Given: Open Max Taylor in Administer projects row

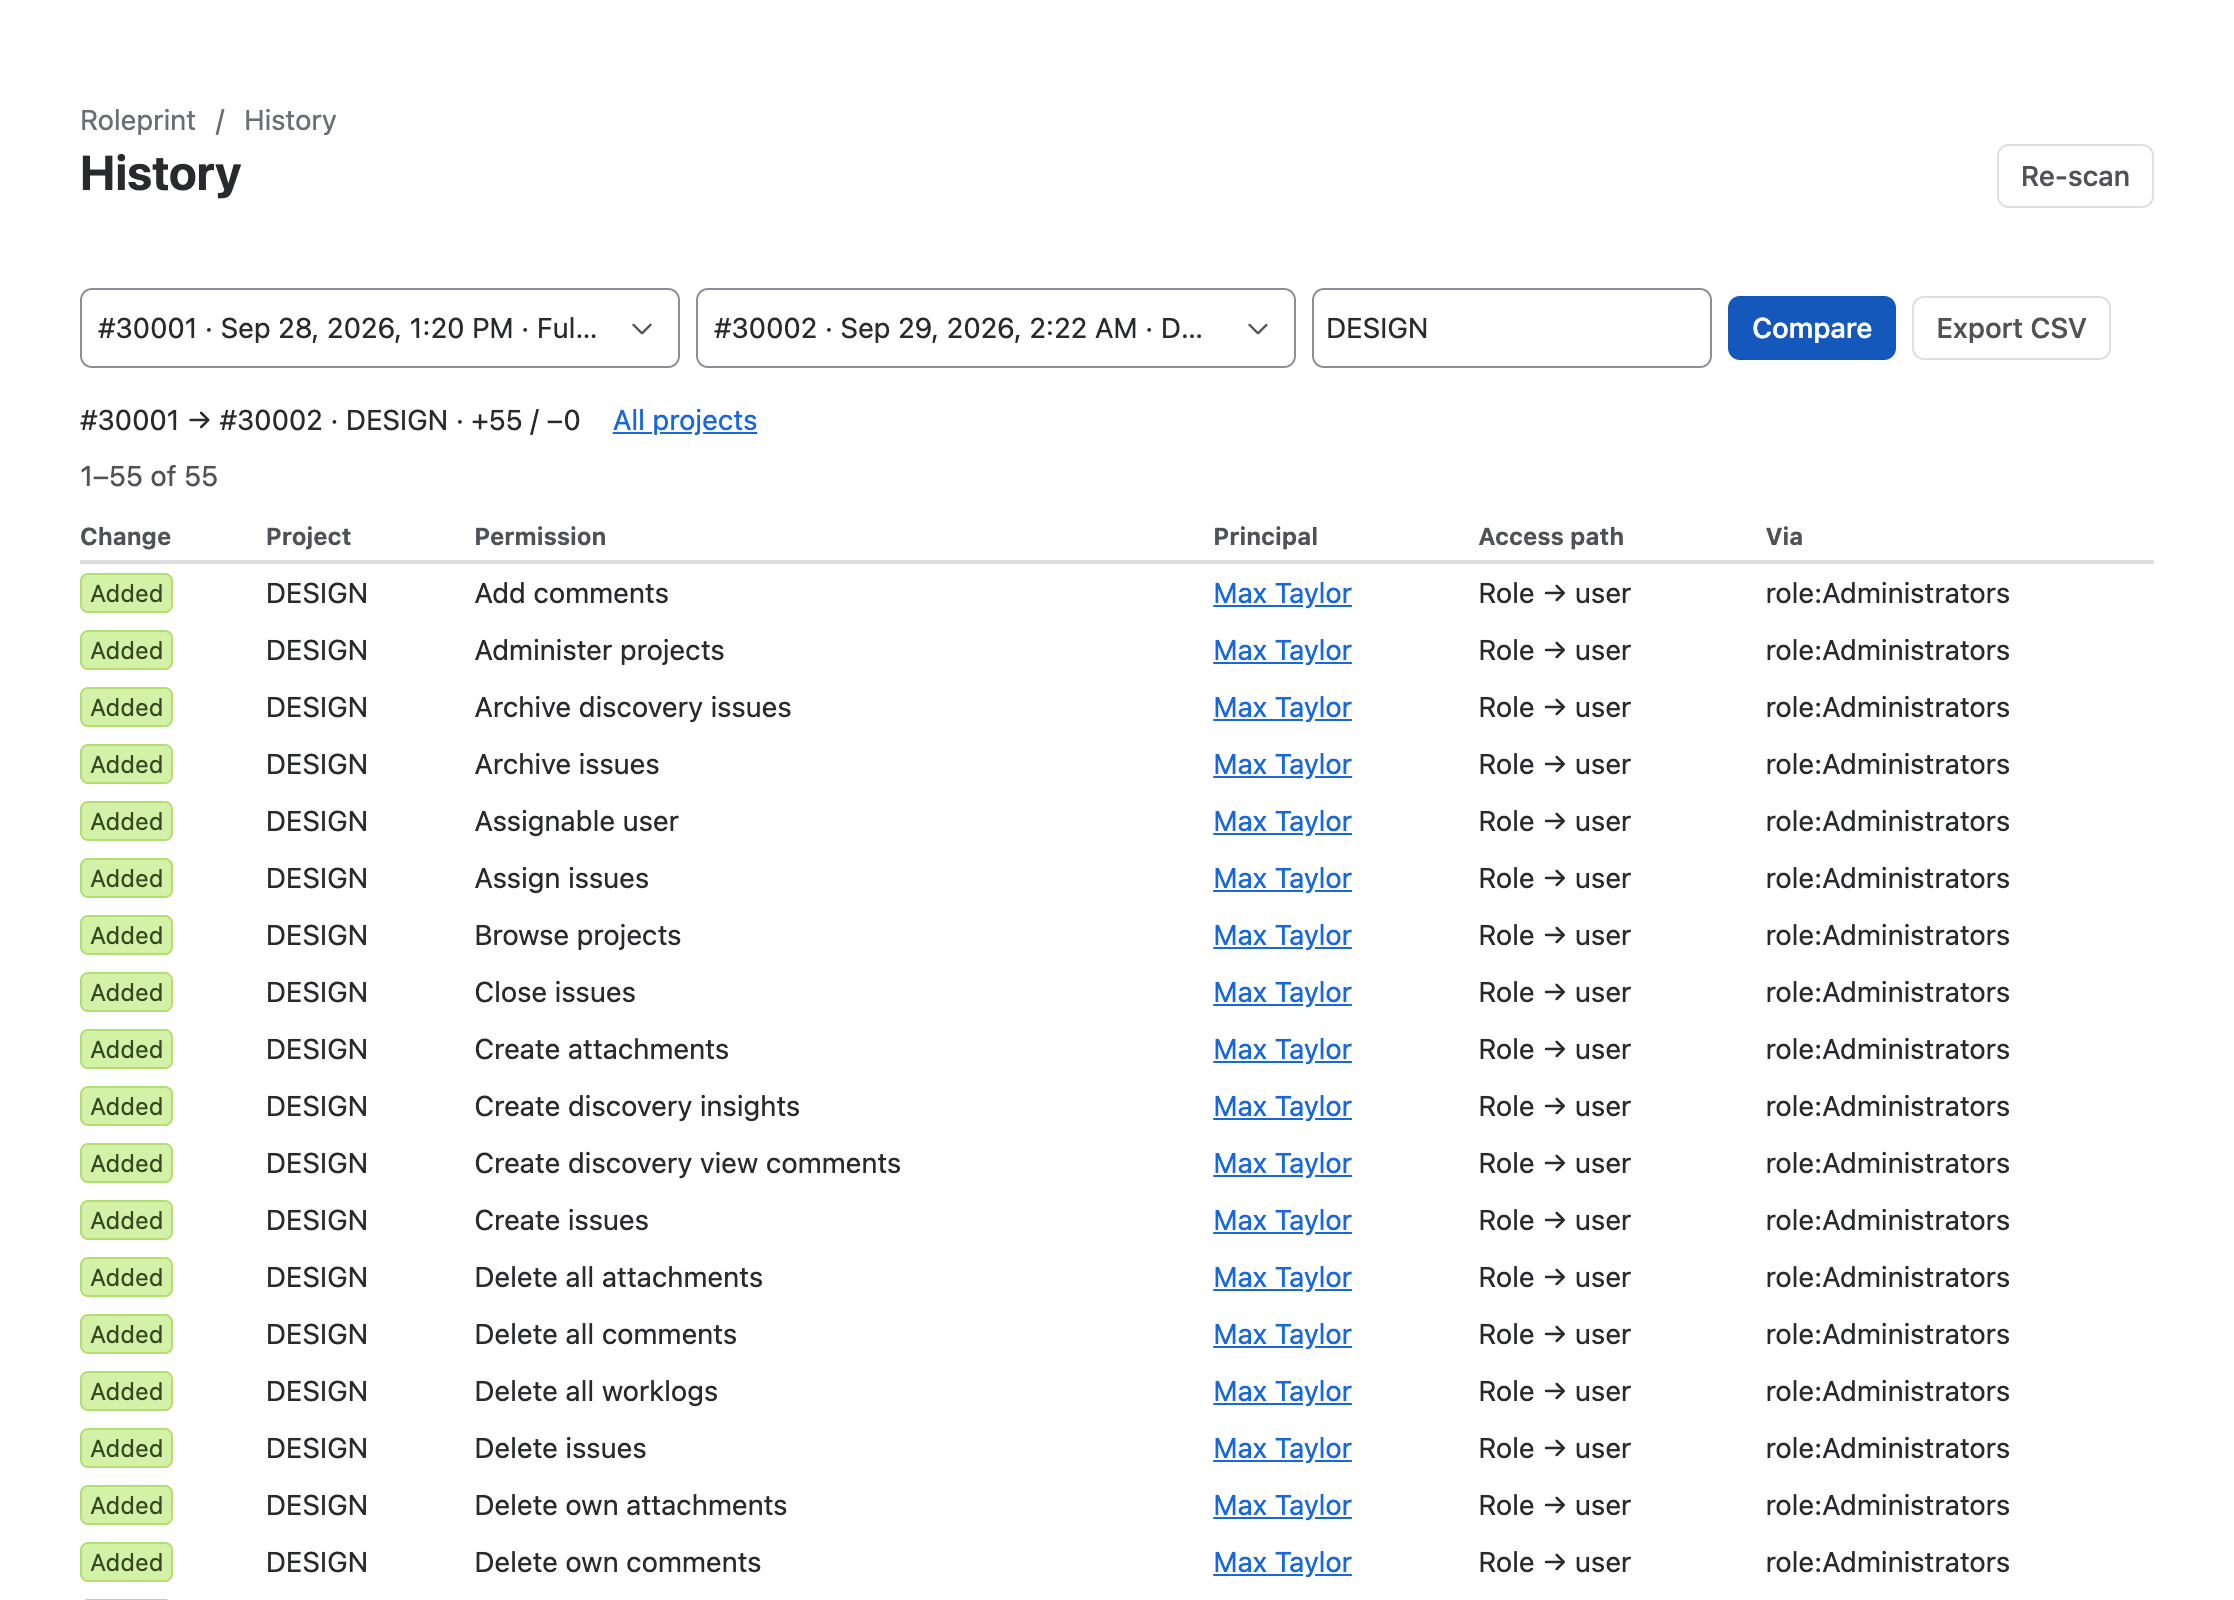Looking at the screenshot, I should [1282, 650].
